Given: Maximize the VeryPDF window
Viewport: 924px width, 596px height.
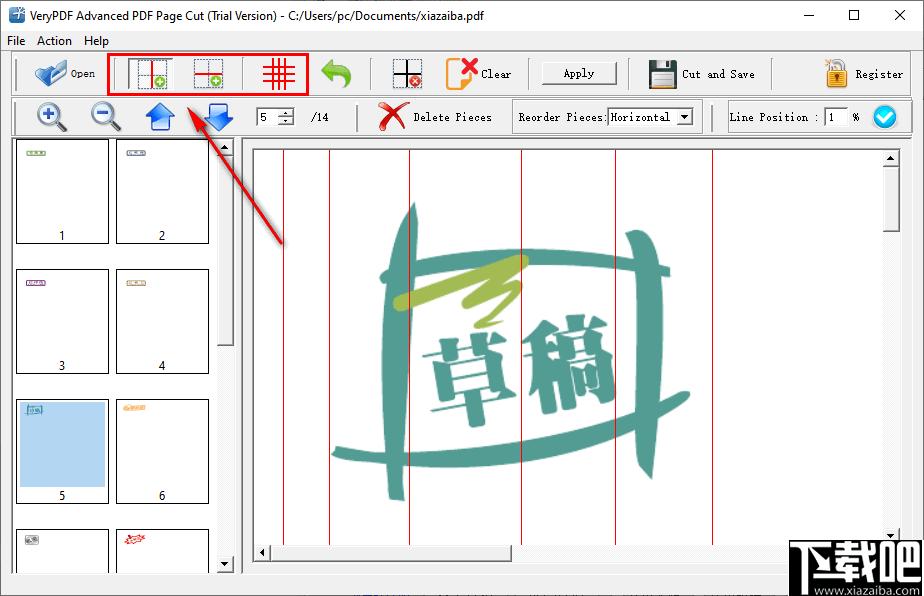Looking at the screenshot, I should tap(854, 15).
